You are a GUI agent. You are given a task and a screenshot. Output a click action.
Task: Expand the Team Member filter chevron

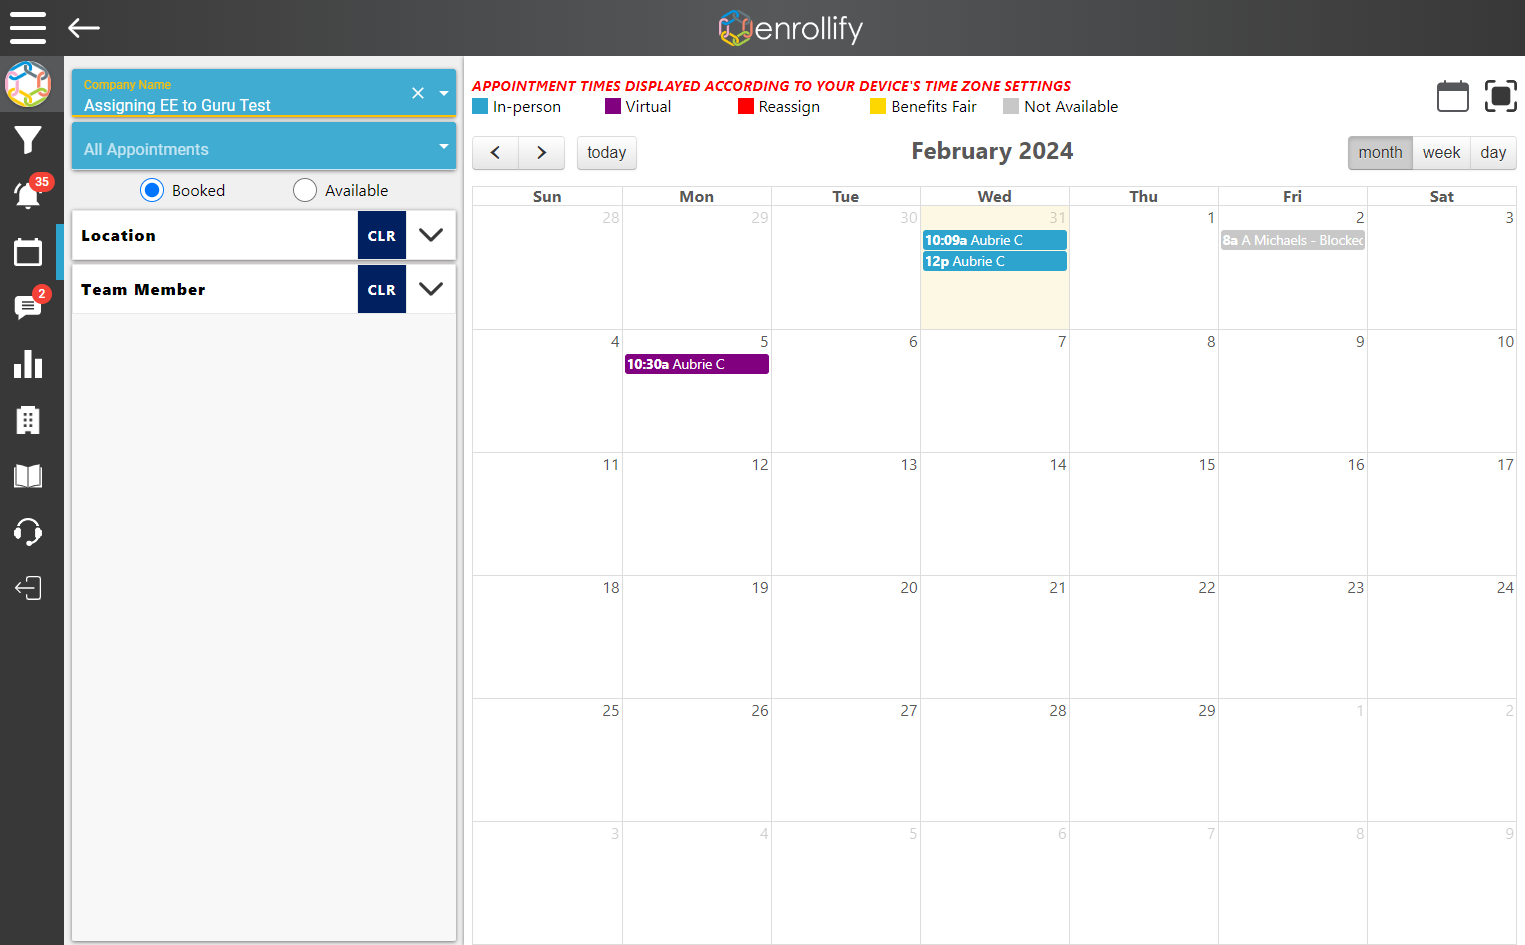[431, 289]
